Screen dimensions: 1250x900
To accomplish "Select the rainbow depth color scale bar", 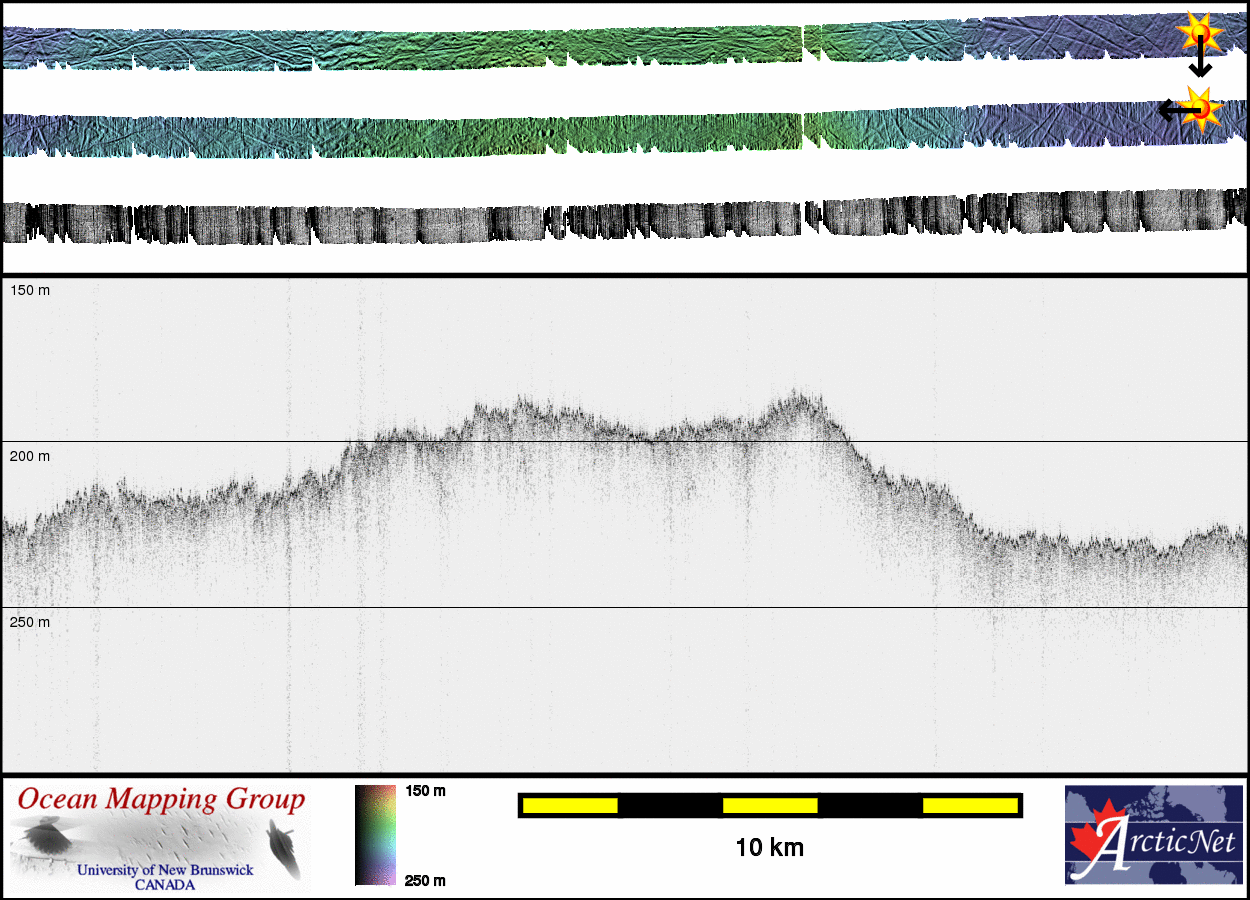I will tap(375, 835).
